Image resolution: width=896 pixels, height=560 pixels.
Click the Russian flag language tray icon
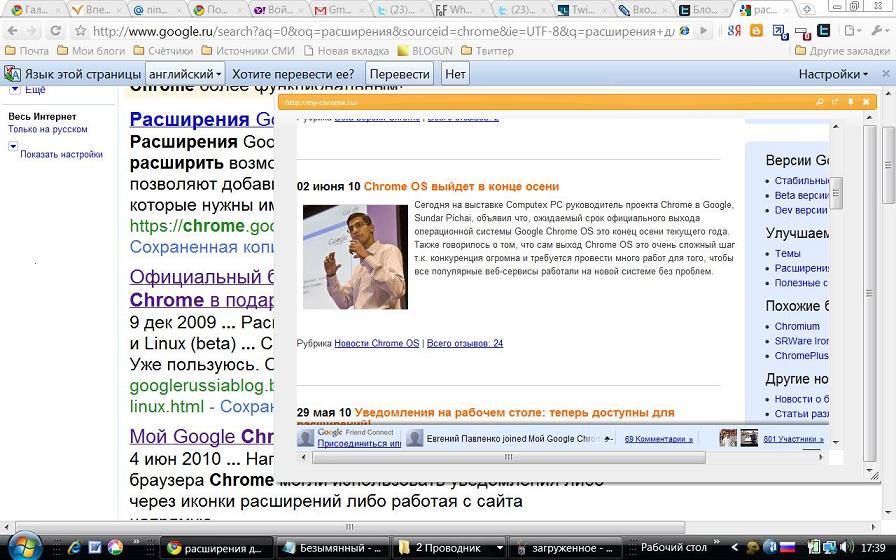point(788,547)
